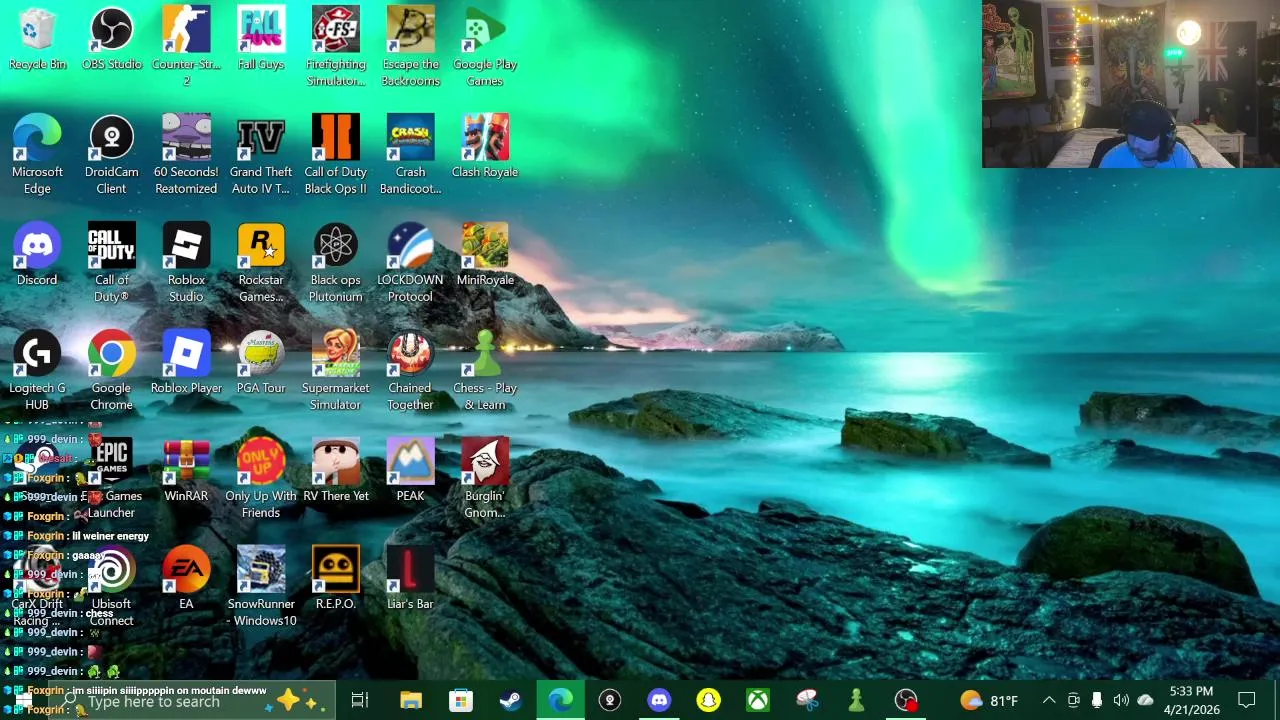The image size is (1280, 720).
Task: Select the Chained Together desktop shortcut
Action: 410,371
